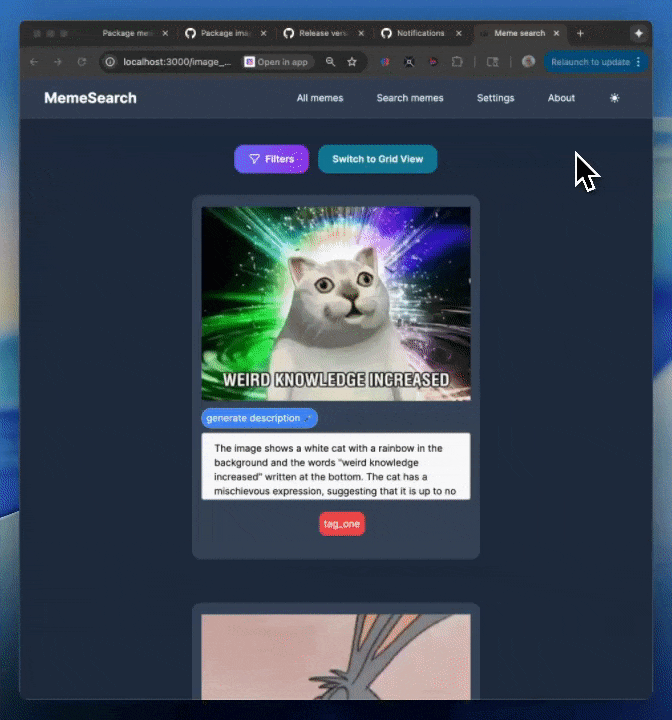Open Settings from the navigation bar
Image resolution: width=672 pixels, height=720 pixels.
[495, 98]
